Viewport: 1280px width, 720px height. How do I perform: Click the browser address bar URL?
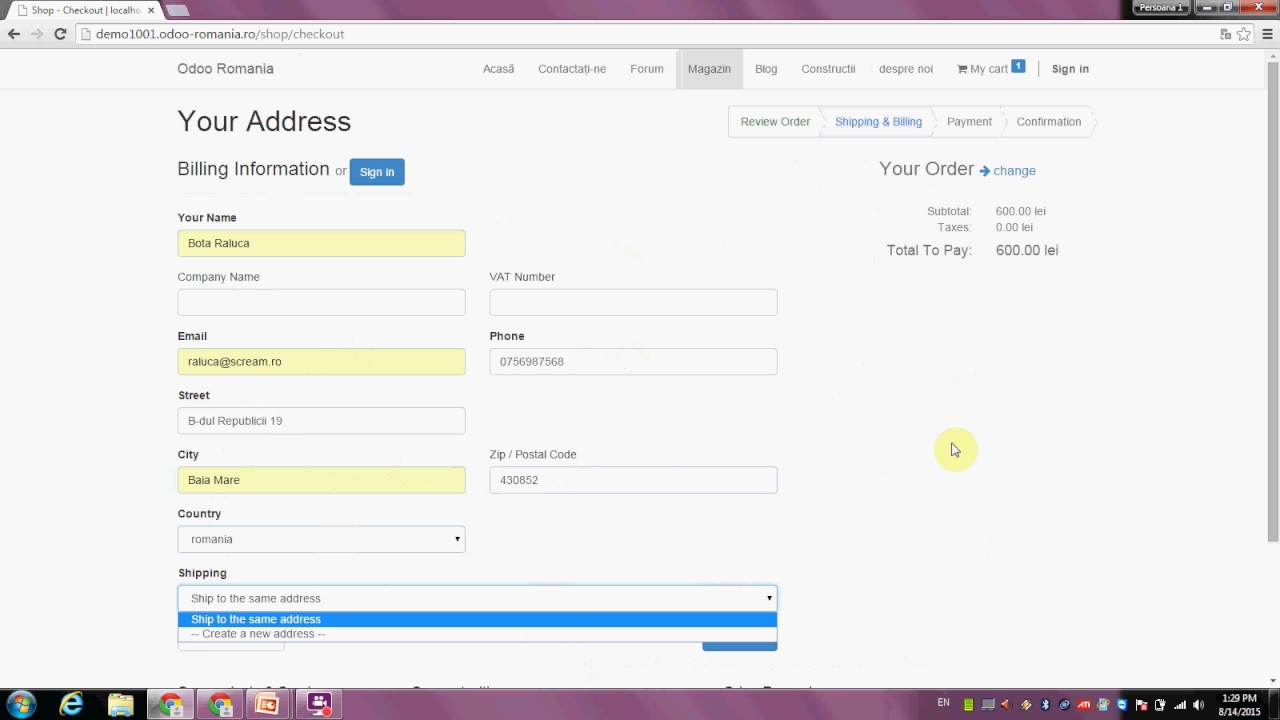(220, 34)
